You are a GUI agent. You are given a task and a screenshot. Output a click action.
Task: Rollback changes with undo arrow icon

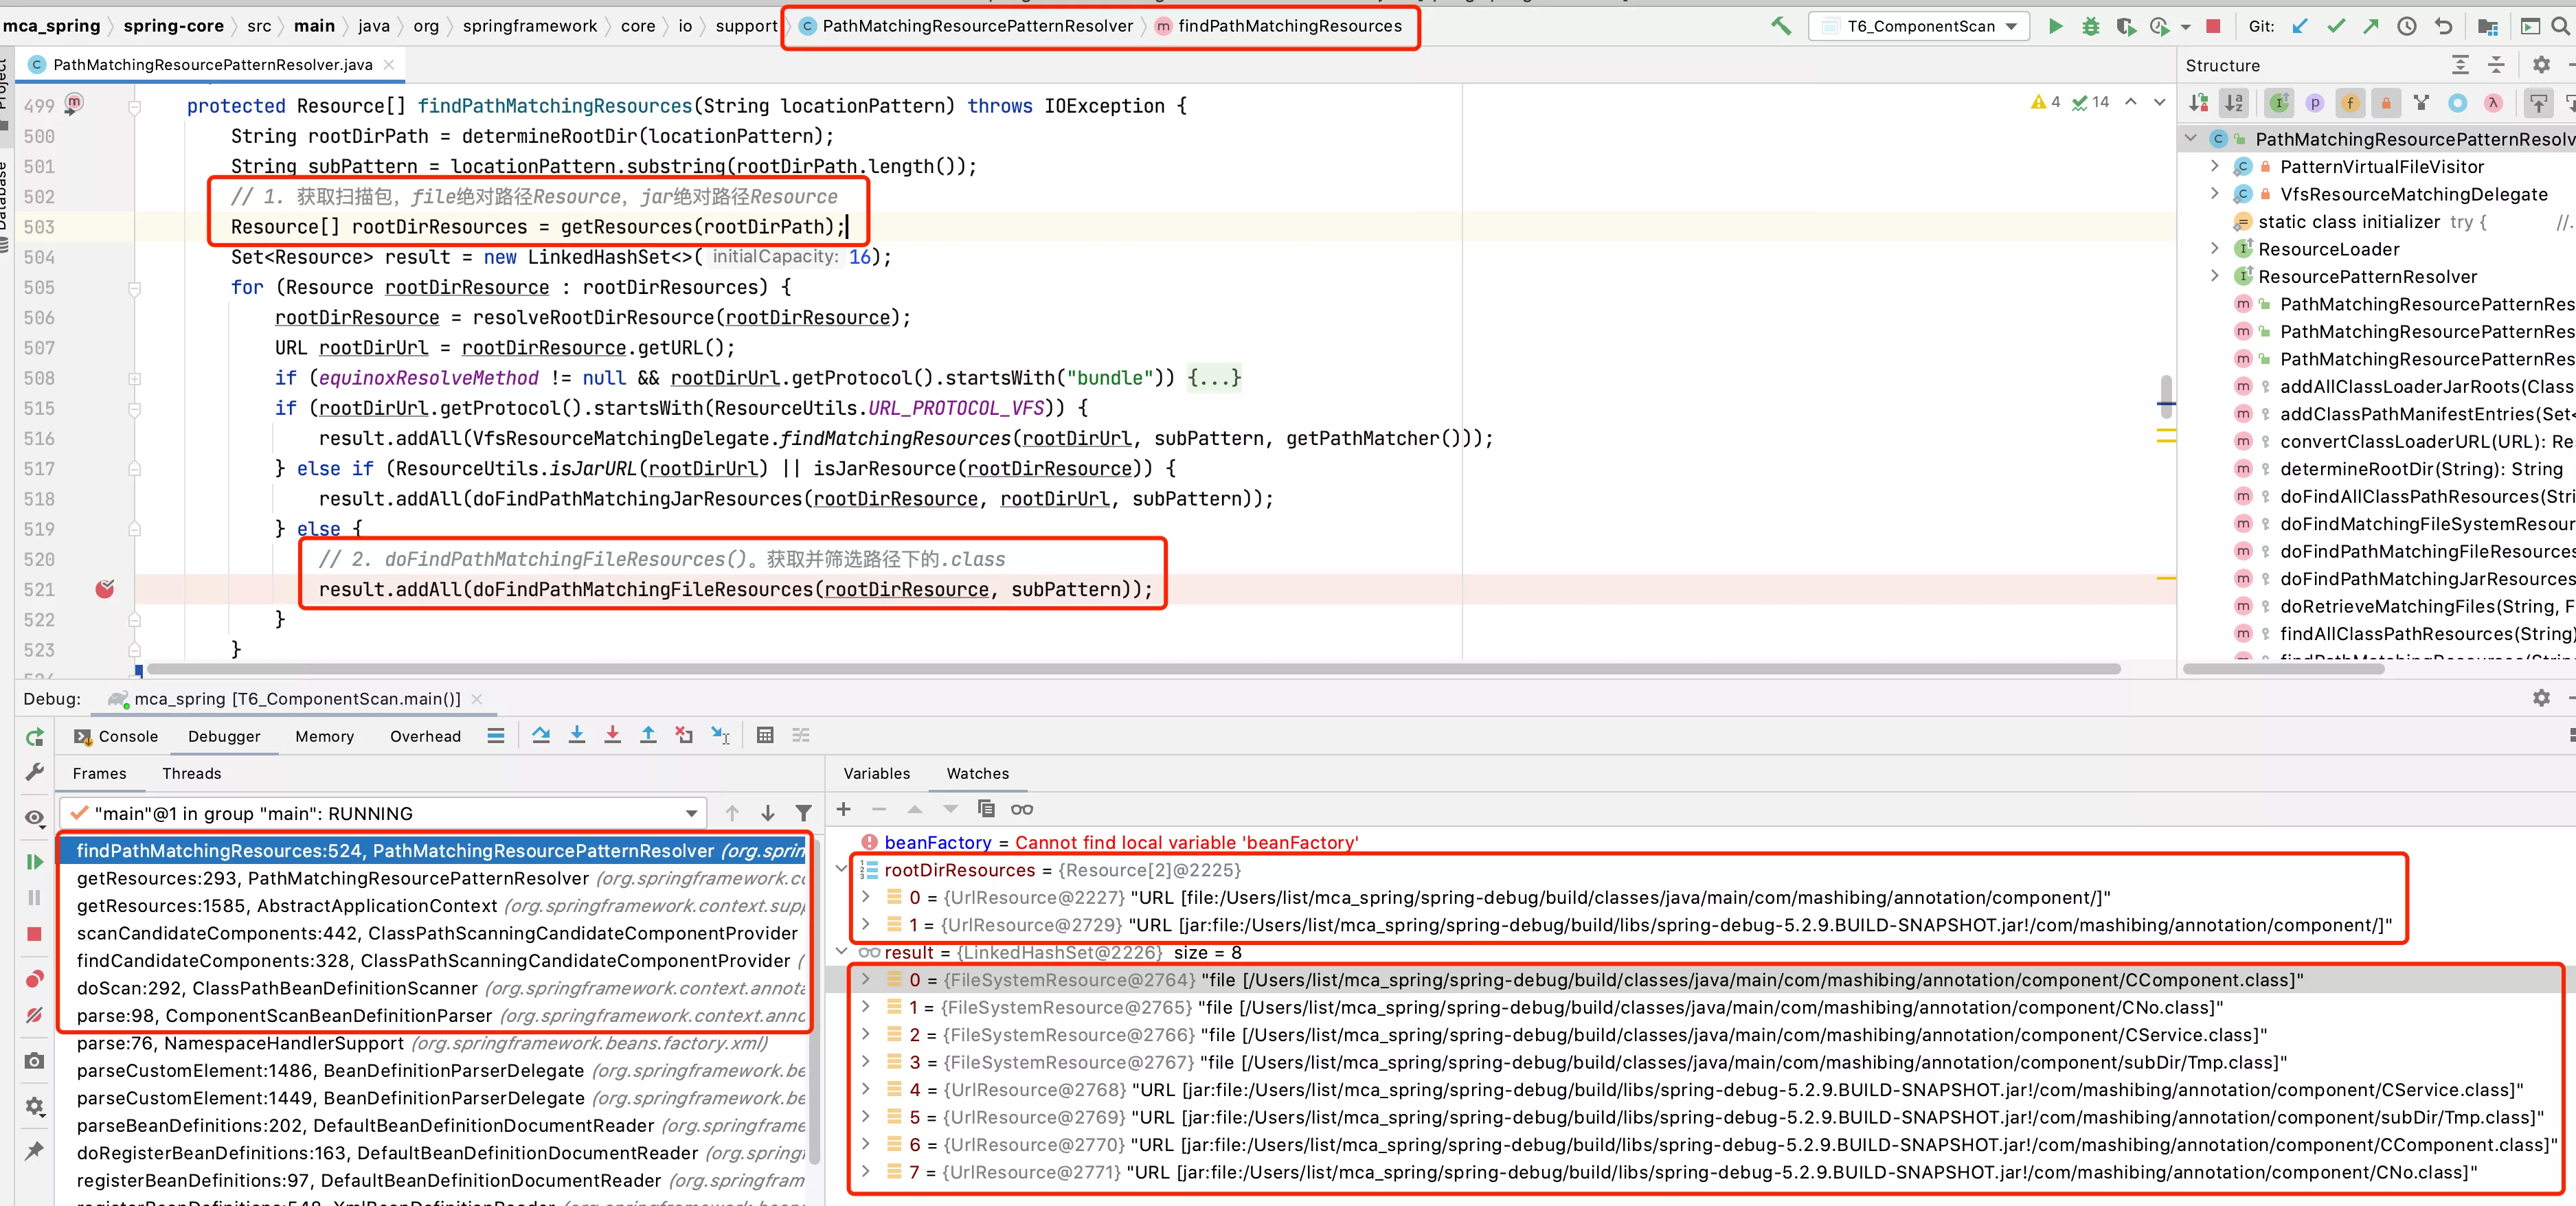2443,26
